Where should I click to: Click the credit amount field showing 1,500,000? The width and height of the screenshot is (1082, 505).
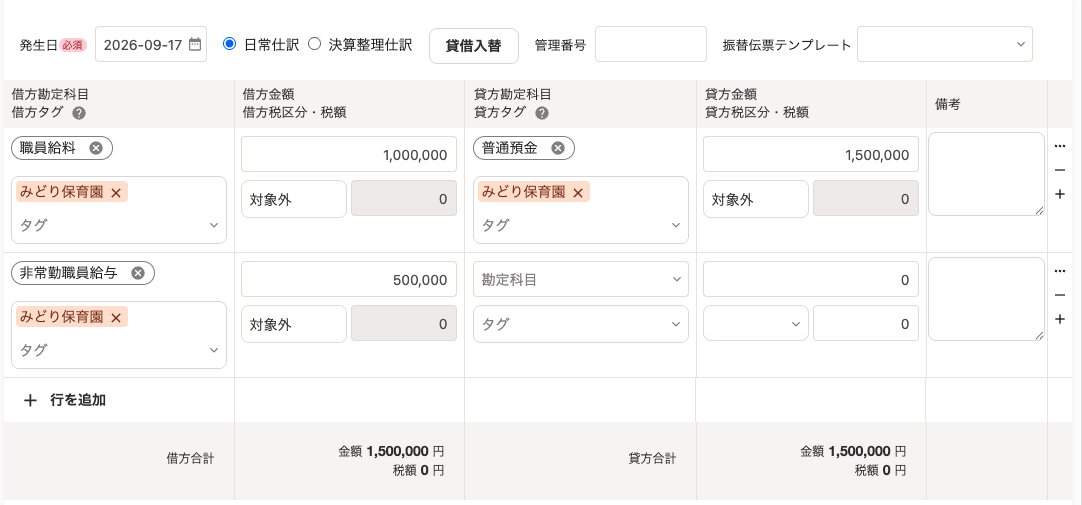tap(811, 155)
